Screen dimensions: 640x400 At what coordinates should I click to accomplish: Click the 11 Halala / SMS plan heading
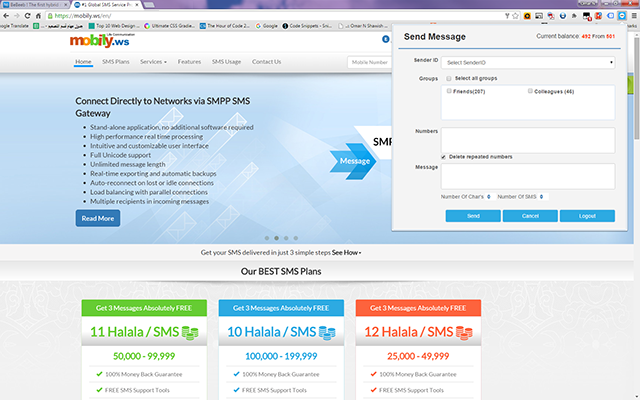(x=135, y=332)
